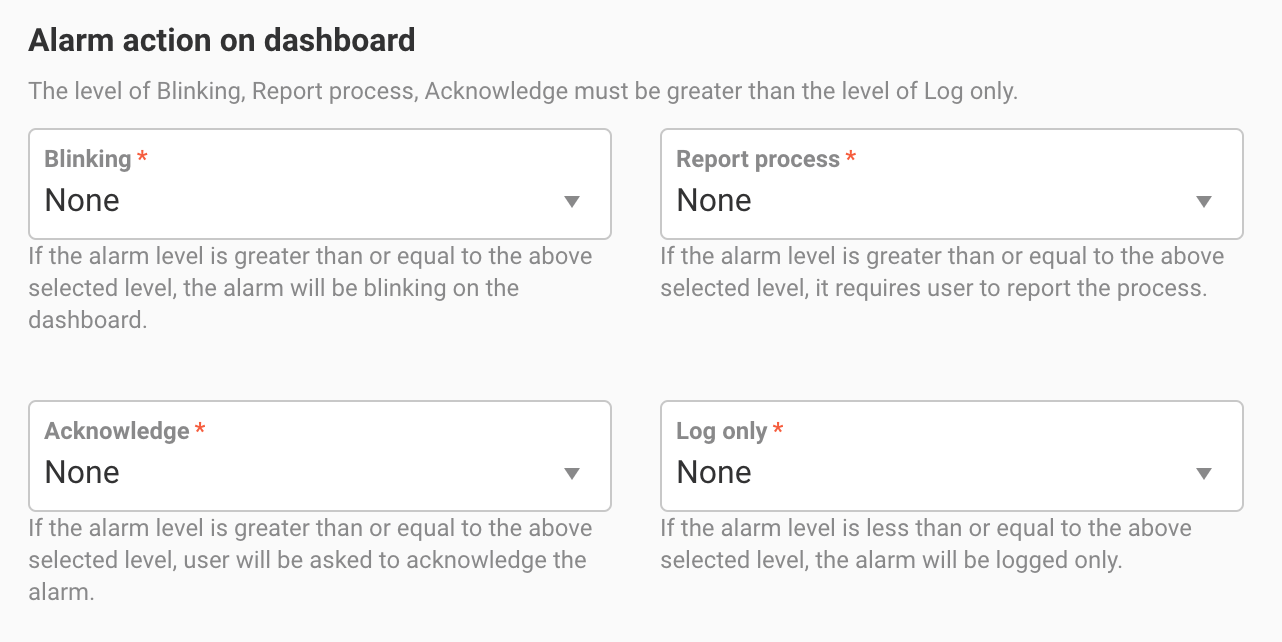The height and width of the screenshot is (642, 1282).
Task: Click the Acknowledge helper text below field
Action: coord(310,560)
